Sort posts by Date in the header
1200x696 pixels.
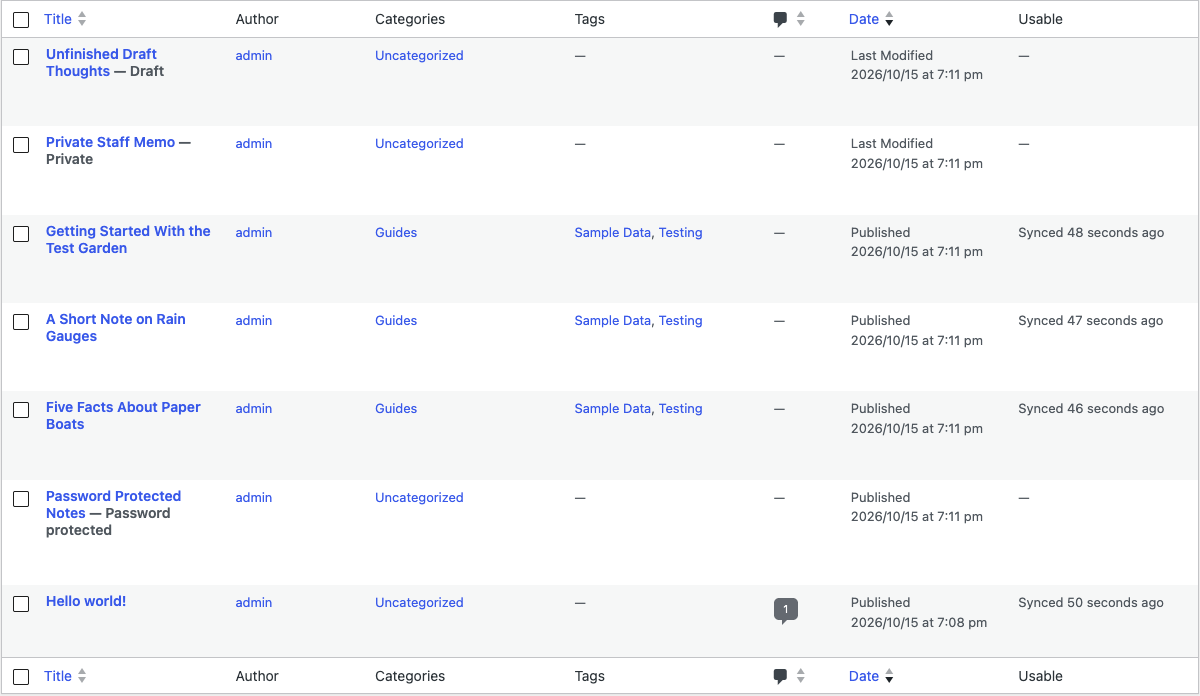coord(864,19)
